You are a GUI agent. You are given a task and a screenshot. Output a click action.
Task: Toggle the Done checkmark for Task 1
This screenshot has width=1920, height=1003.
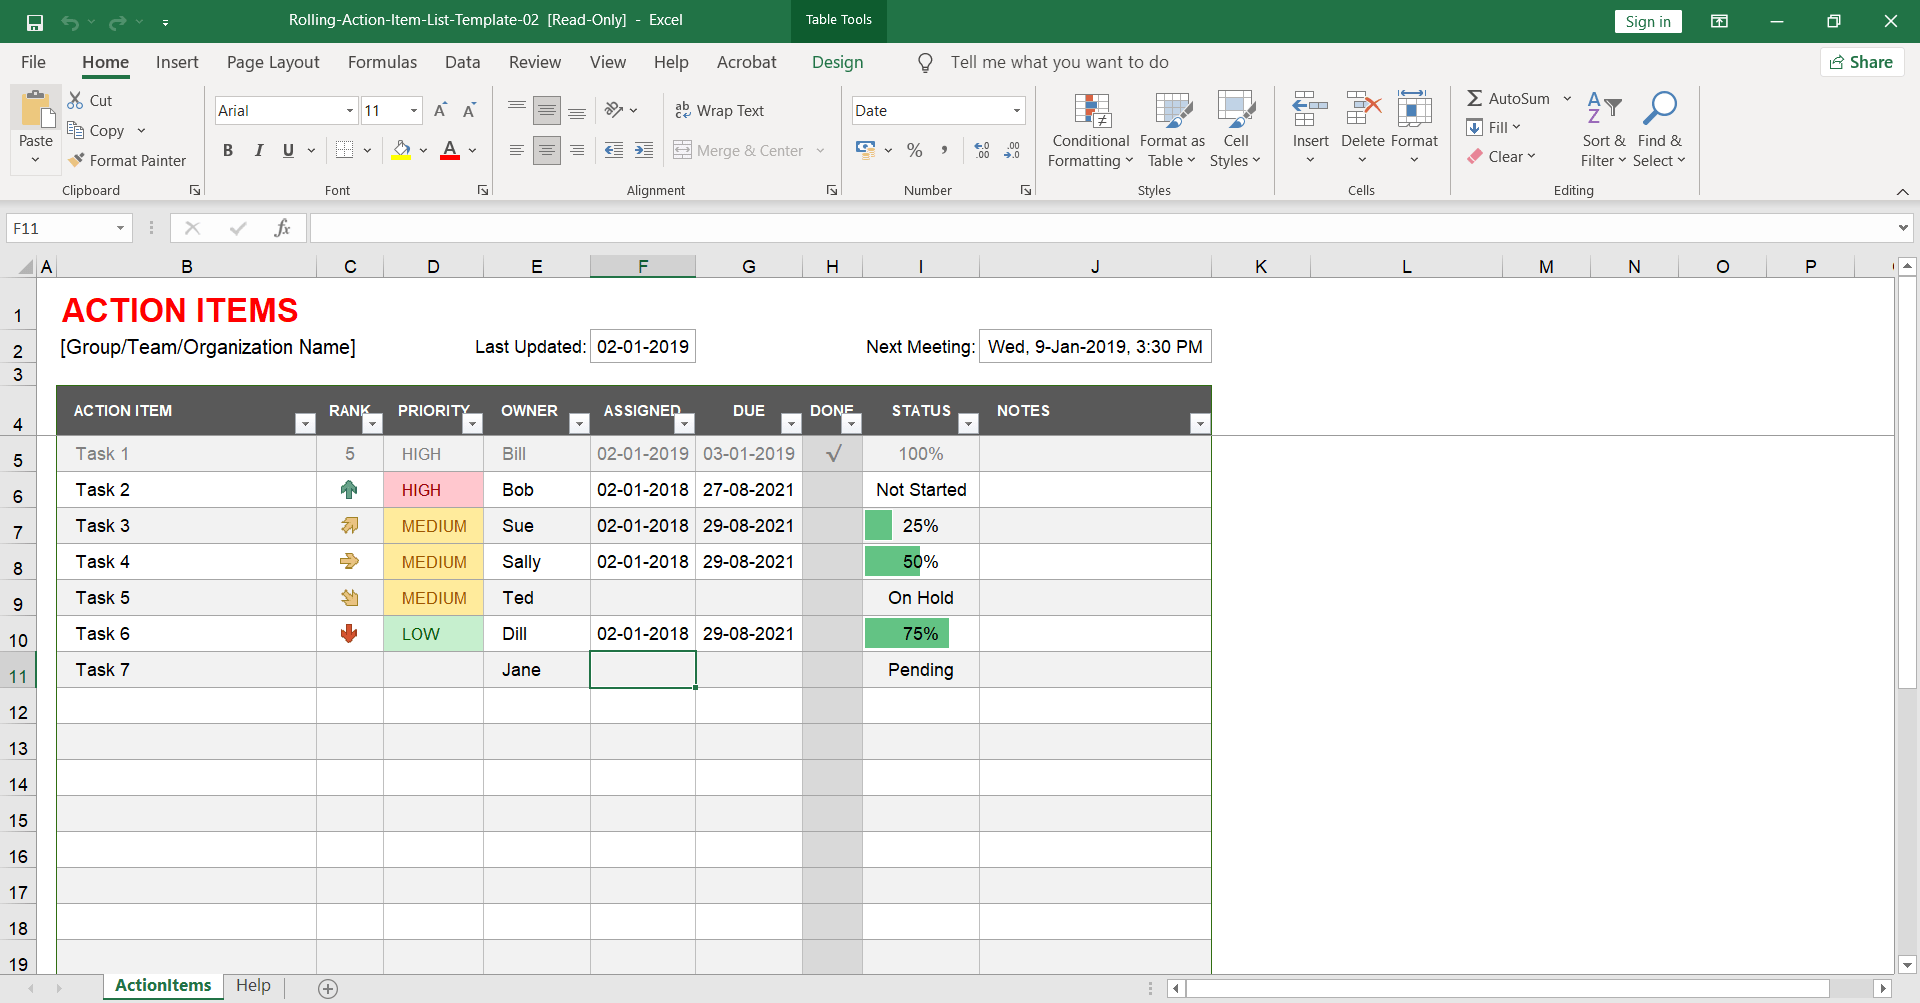833,454
